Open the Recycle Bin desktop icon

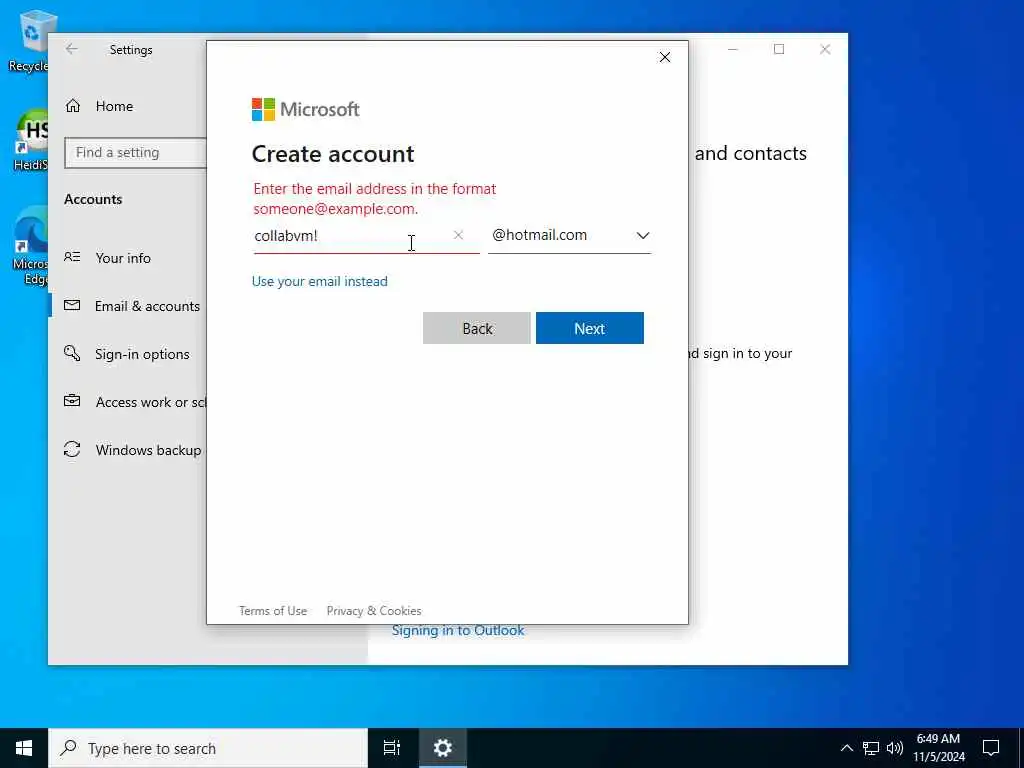pyautogui.click(x=29, y=40)
